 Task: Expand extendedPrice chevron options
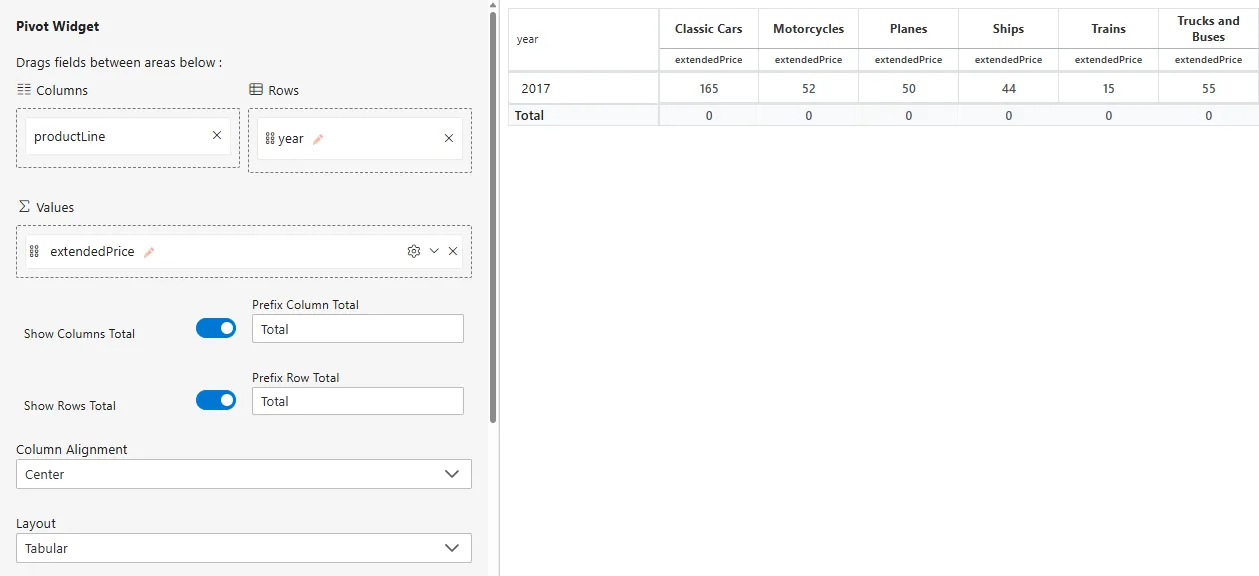tap(434, 252)
